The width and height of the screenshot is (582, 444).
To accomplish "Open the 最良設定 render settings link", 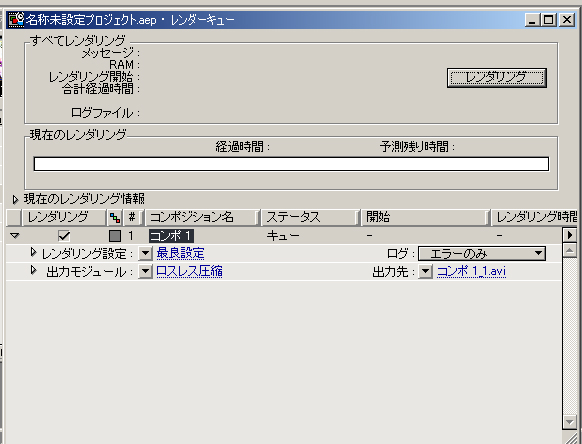I will (180, 254).
